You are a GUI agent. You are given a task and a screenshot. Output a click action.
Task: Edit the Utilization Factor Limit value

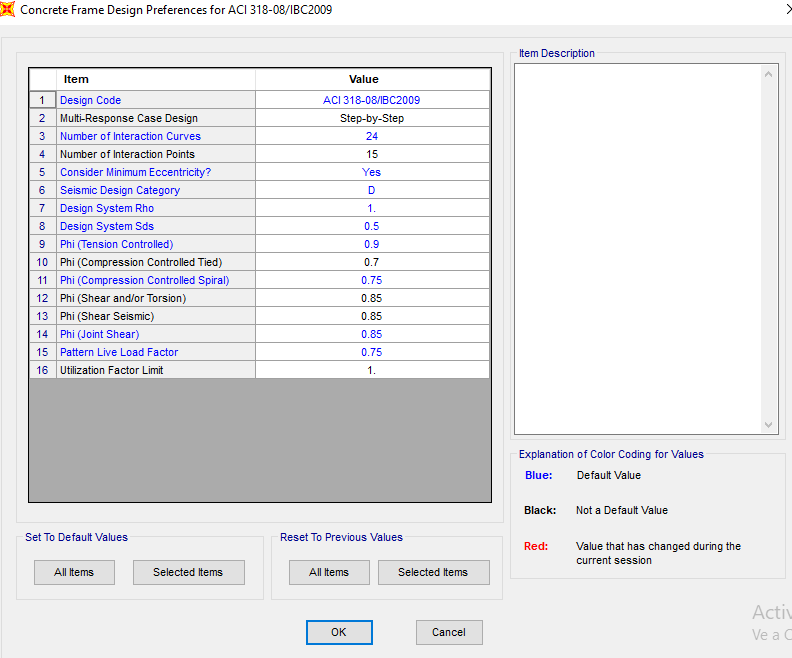(x=372, y=370)
